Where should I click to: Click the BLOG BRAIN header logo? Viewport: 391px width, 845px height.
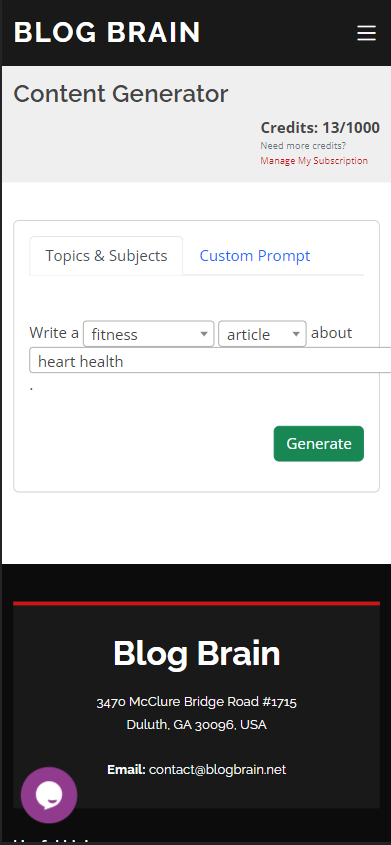(107, 32)
